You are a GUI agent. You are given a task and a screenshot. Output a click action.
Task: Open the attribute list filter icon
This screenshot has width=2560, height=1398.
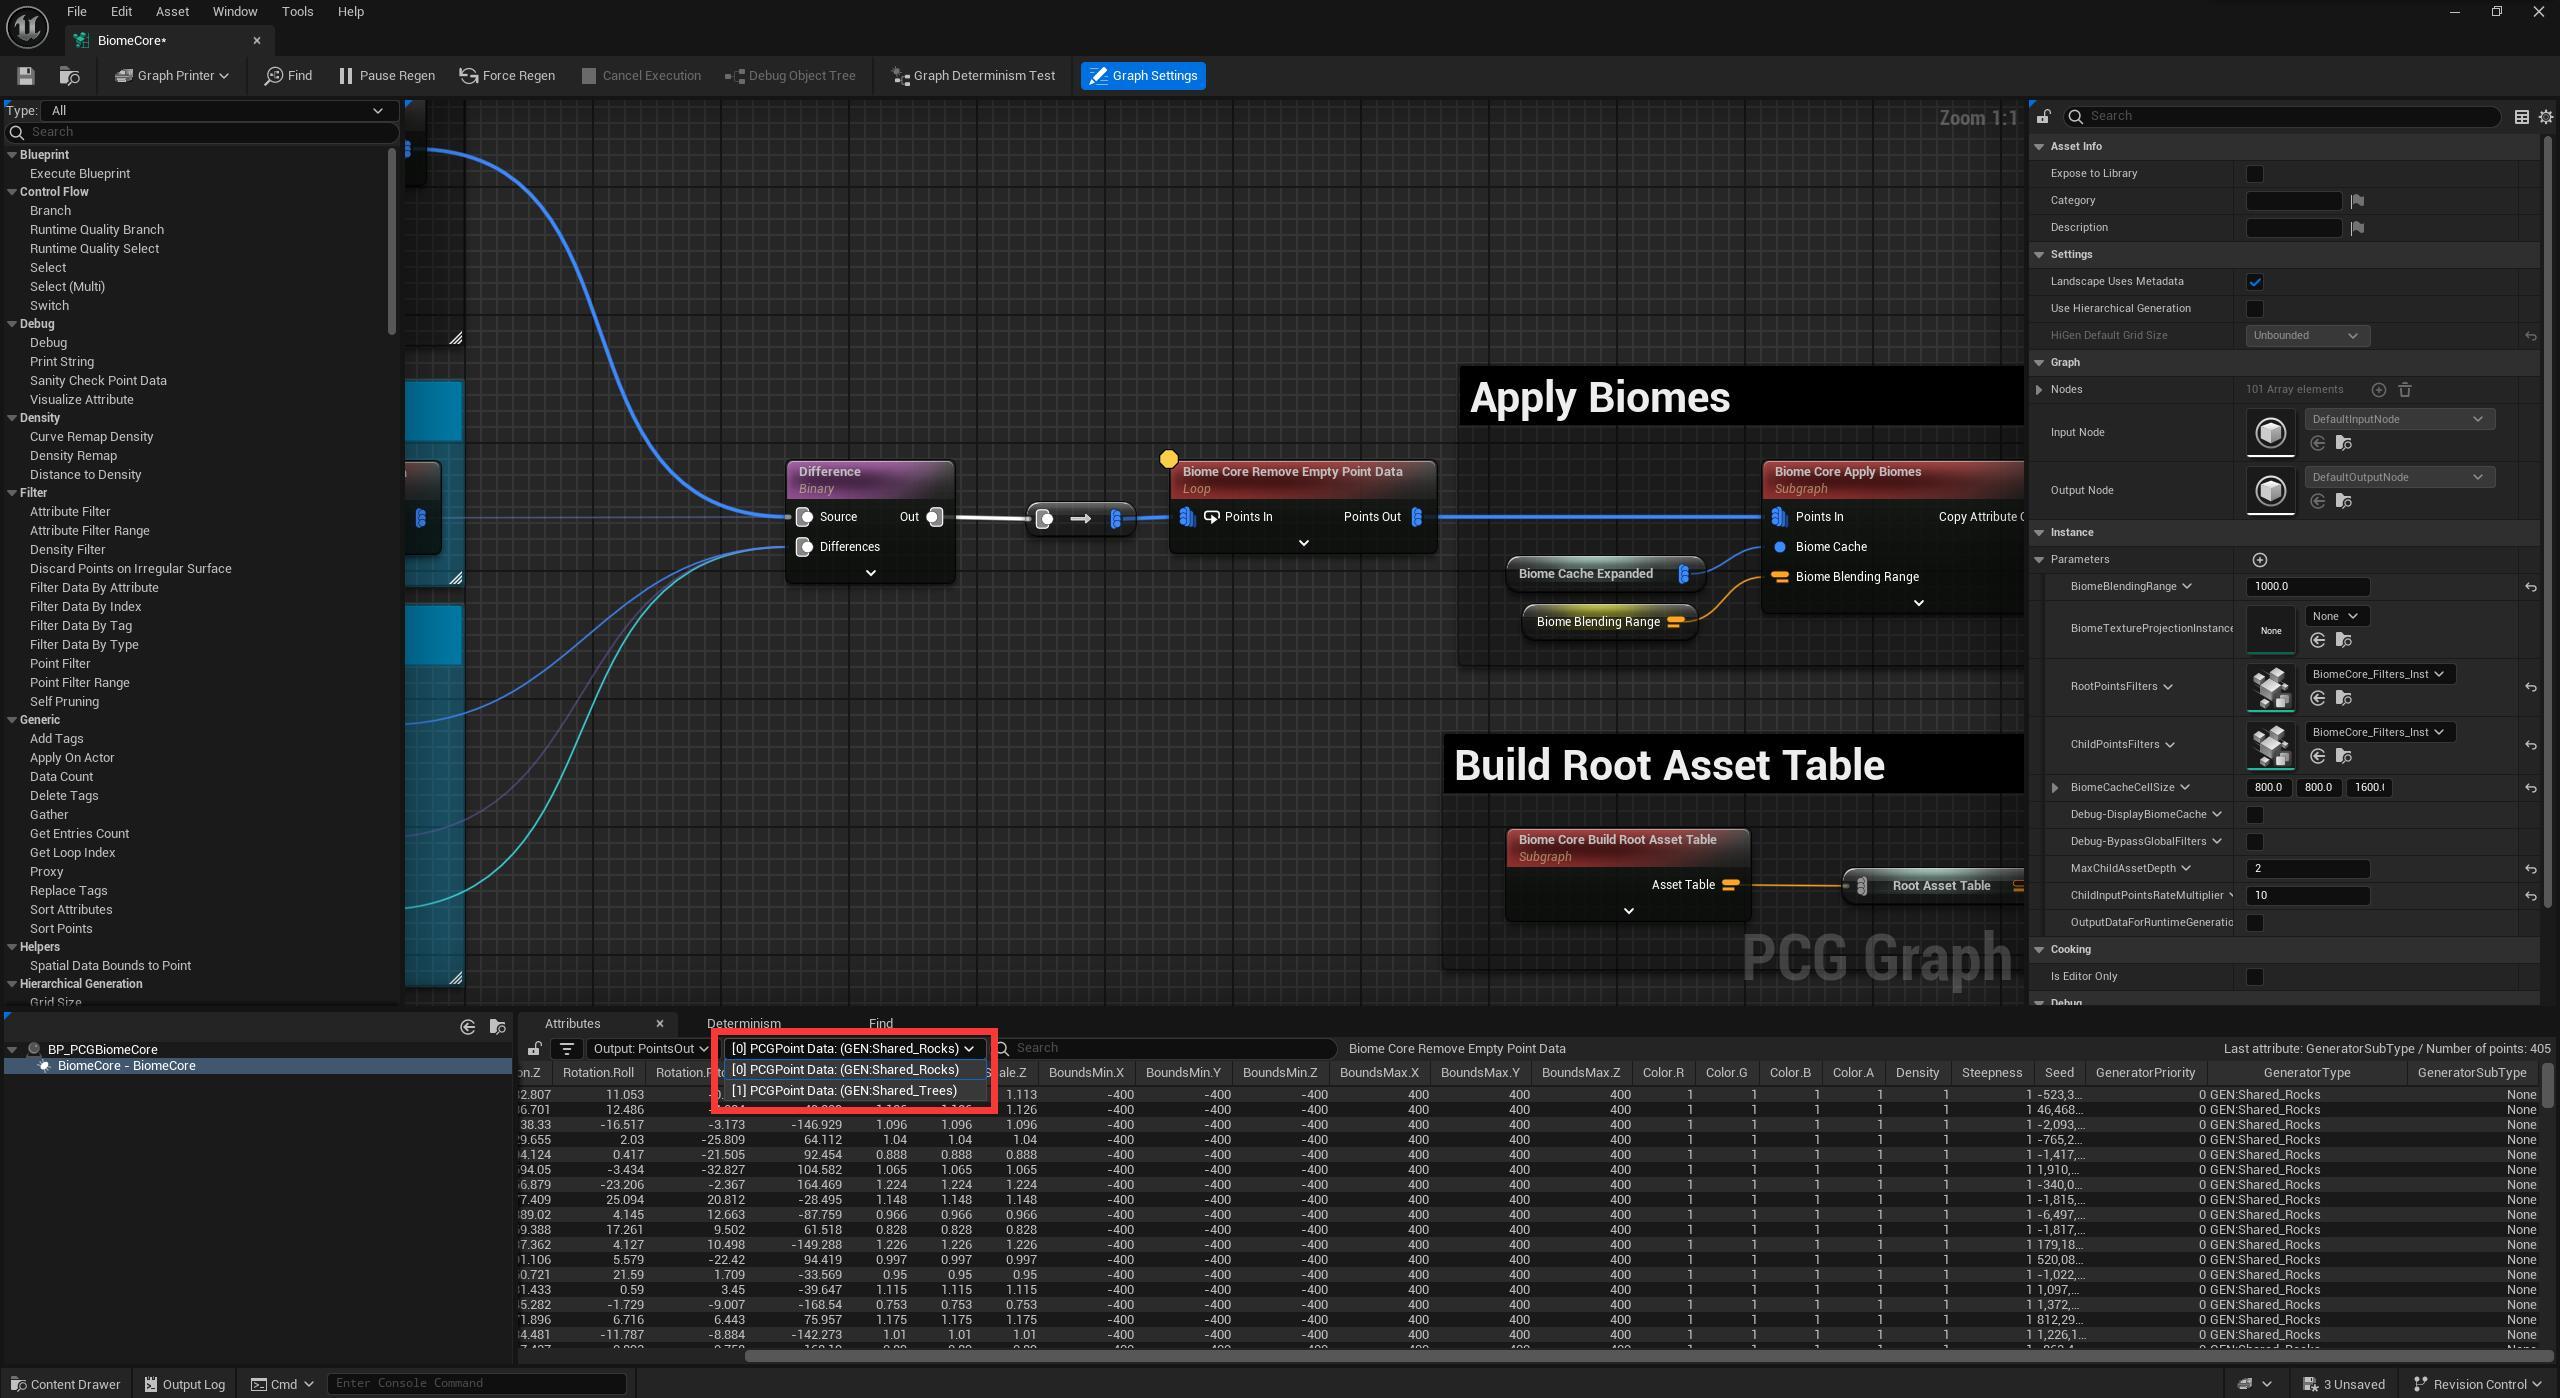click(566, 1049)
